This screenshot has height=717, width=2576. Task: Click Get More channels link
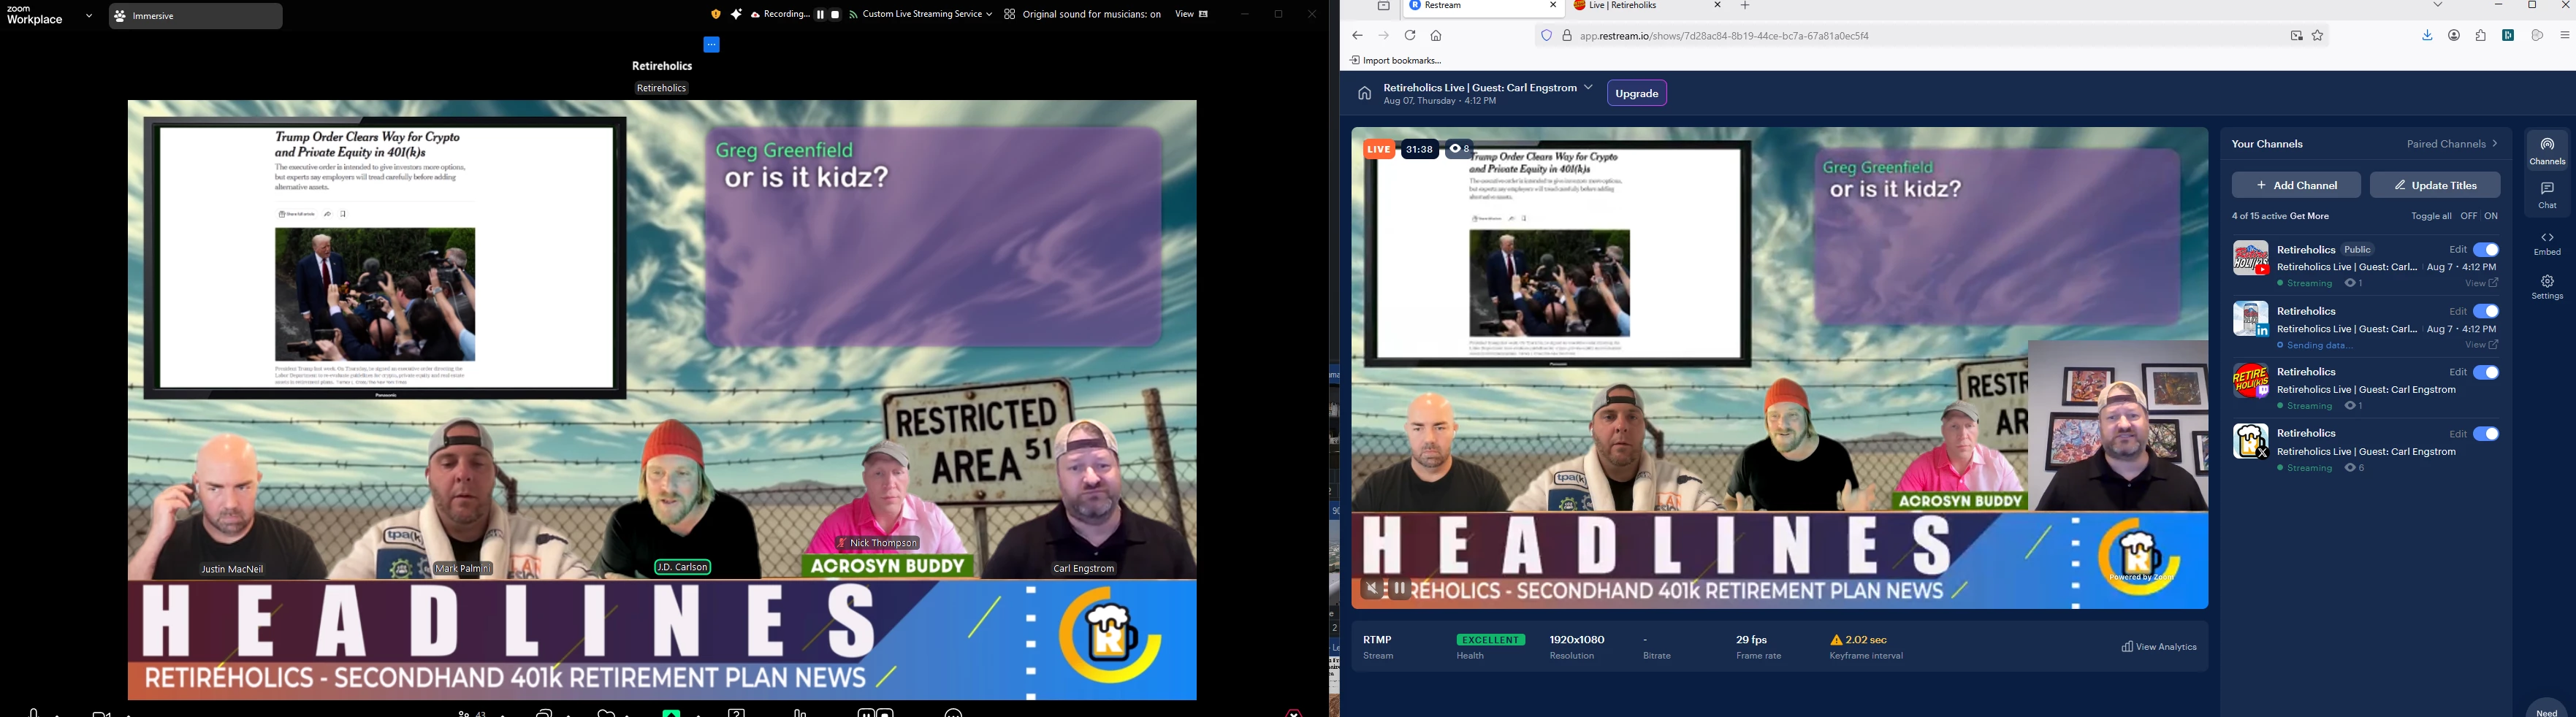[2311, 217]
